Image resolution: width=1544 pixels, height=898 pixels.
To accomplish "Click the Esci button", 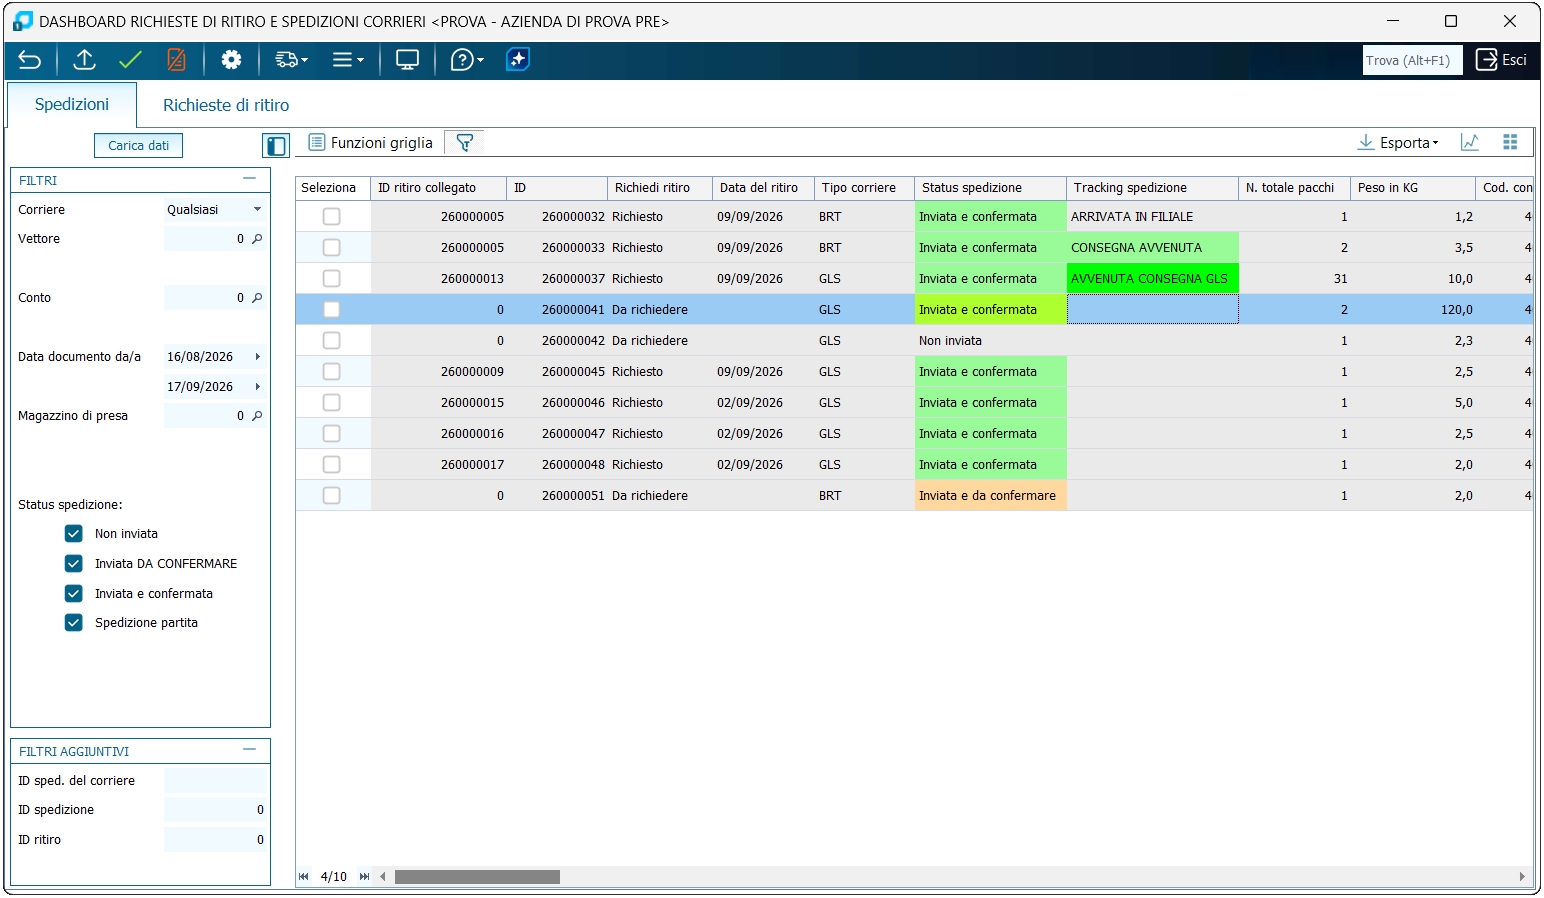I will coord(1502,60).
